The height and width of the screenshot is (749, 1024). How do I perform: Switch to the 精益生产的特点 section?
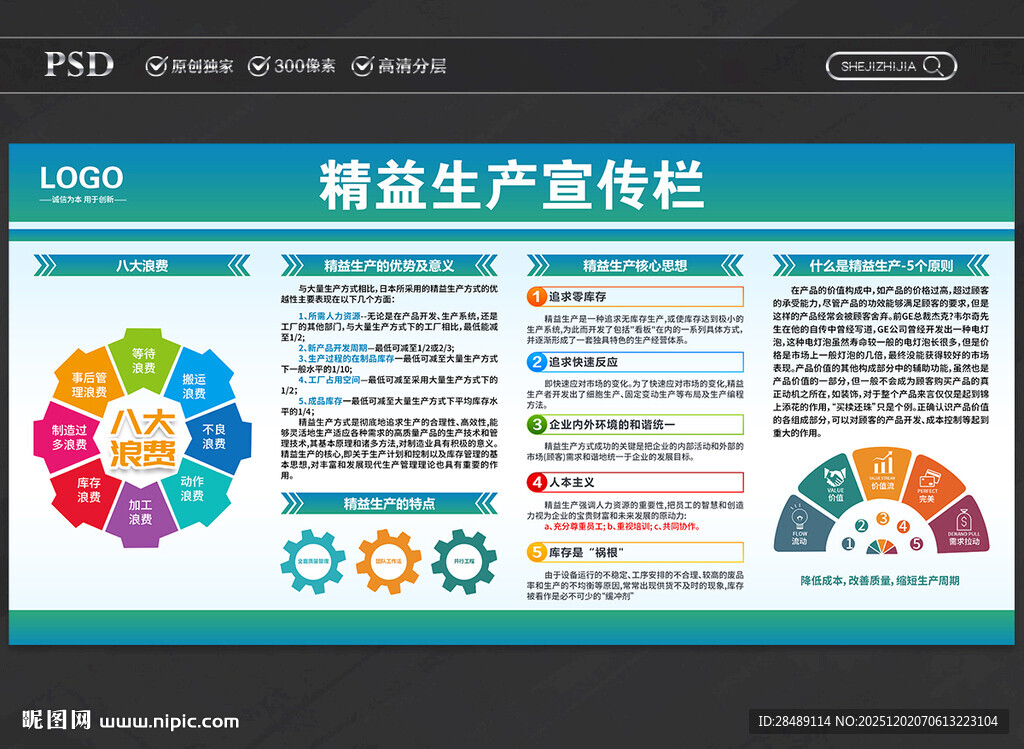(389, 503)
